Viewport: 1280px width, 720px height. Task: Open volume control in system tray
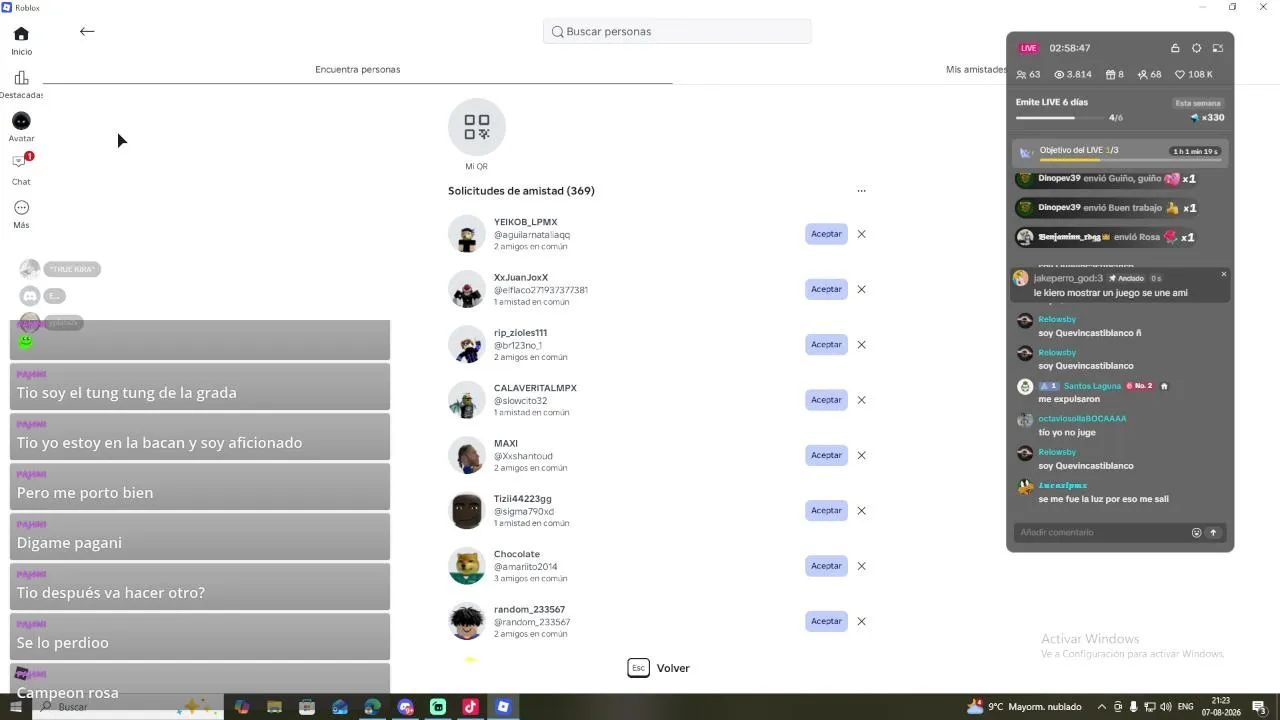[1167, 707]
